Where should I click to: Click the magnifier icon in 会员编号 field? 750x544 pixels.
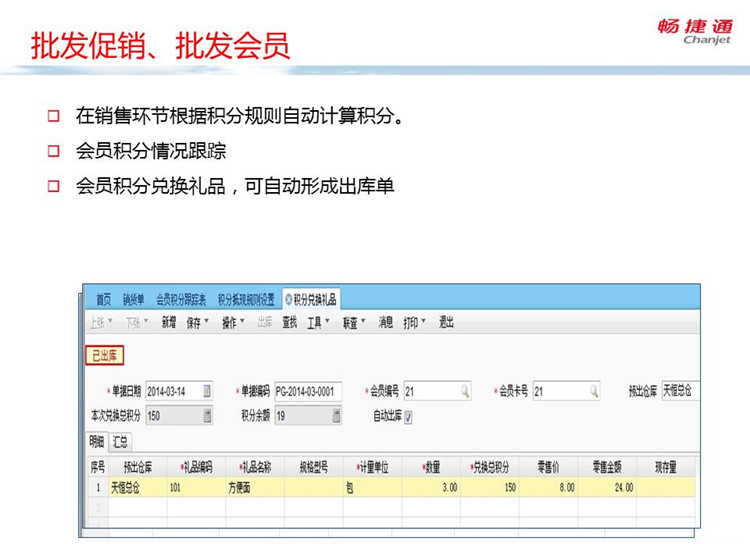(464, 391)
